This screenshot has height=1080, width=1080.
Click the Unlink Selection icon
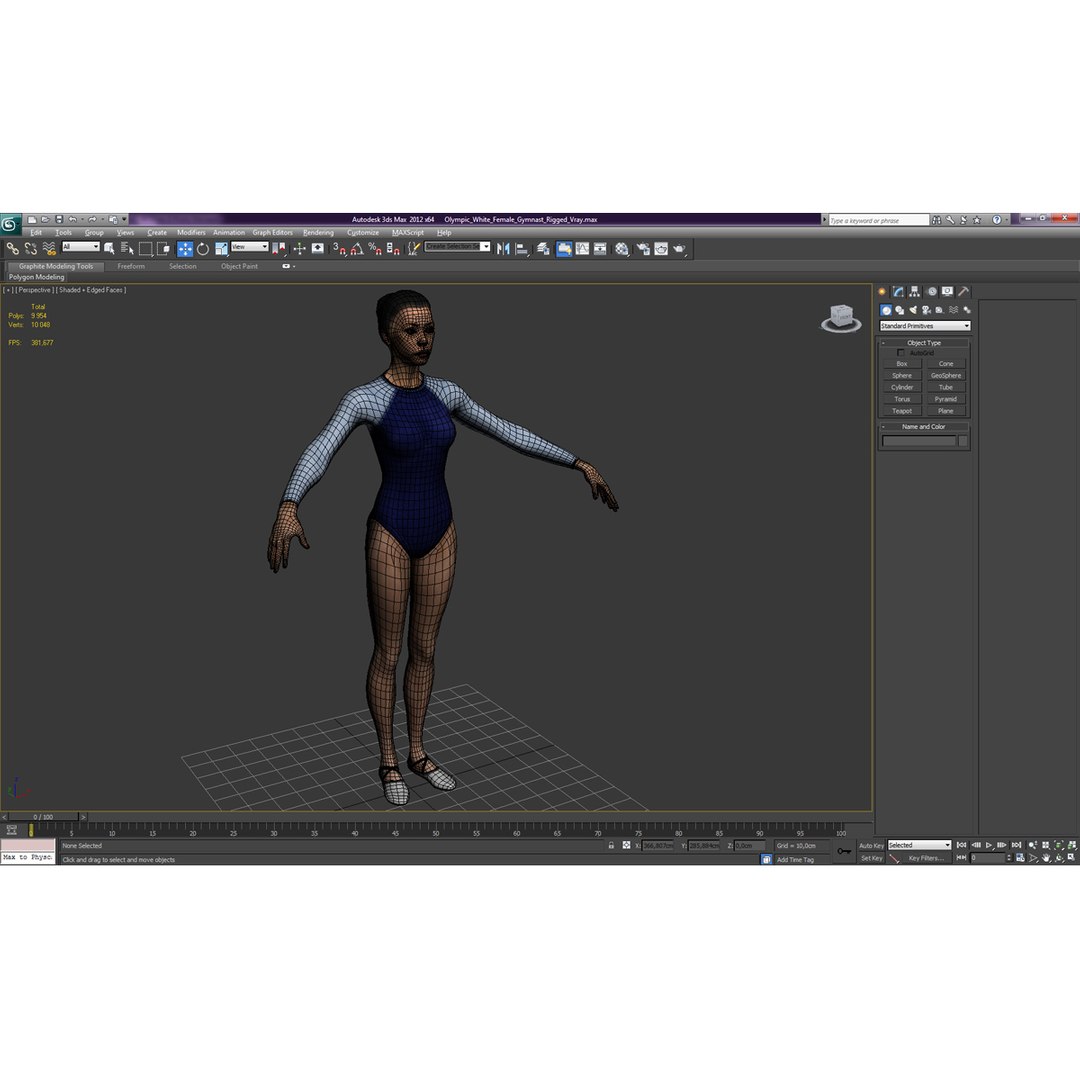30,249
